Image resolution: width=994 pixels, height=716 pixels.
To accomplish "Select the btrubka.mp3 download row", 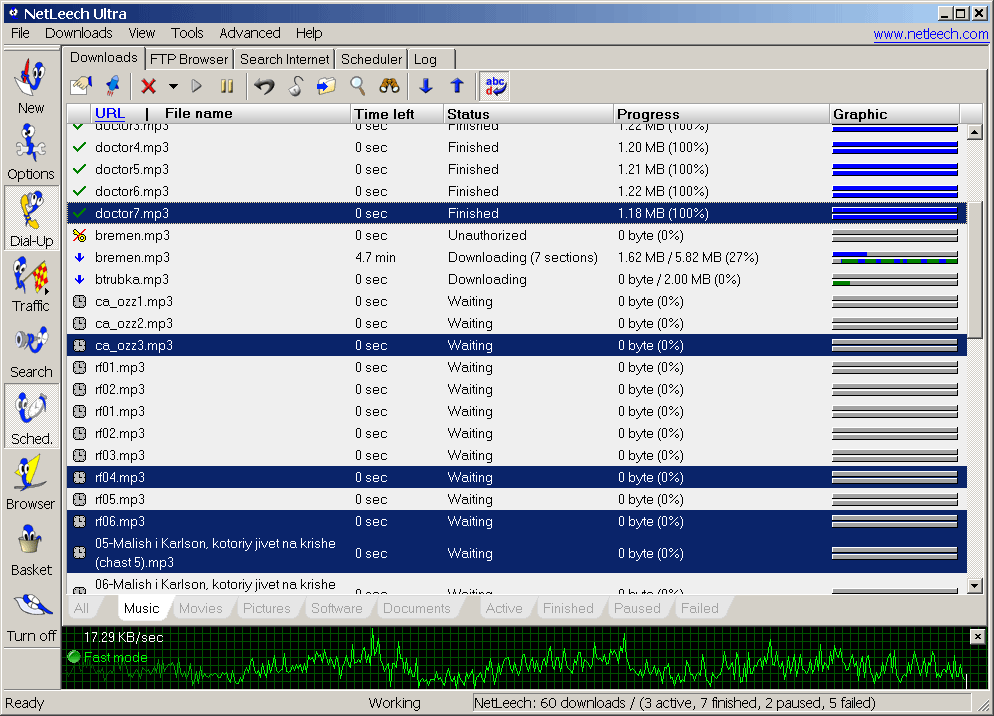I will pos(517,279).
